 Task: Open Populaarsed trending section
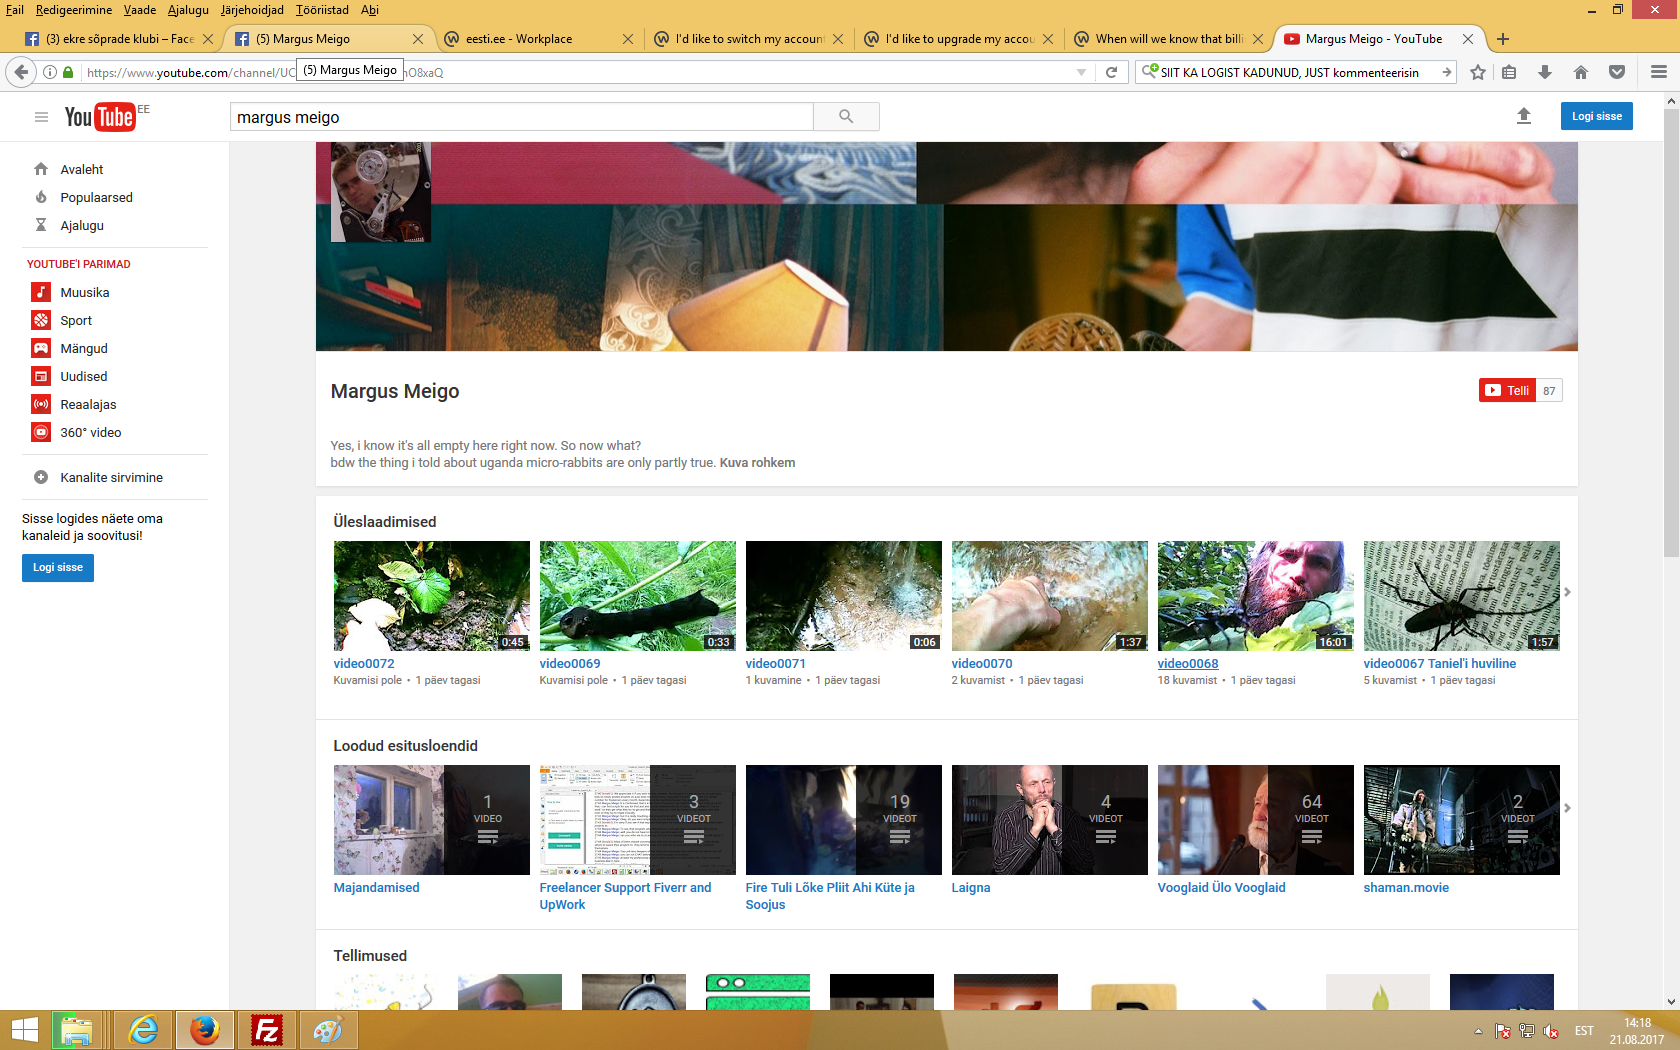point(83,197)
